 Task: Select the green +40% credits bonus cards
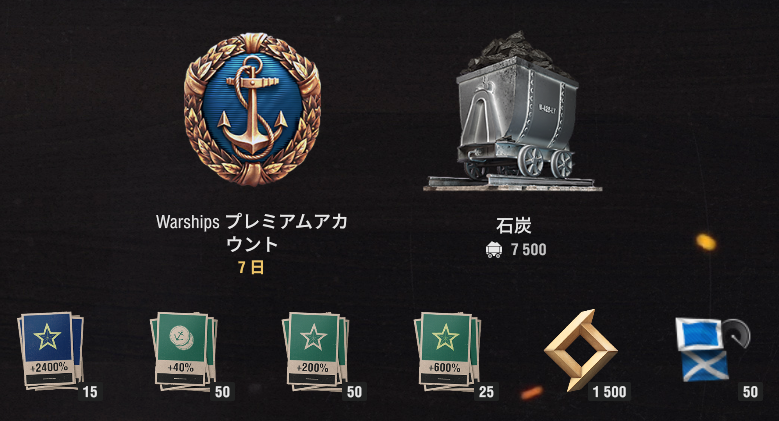(x=183, y=350)
